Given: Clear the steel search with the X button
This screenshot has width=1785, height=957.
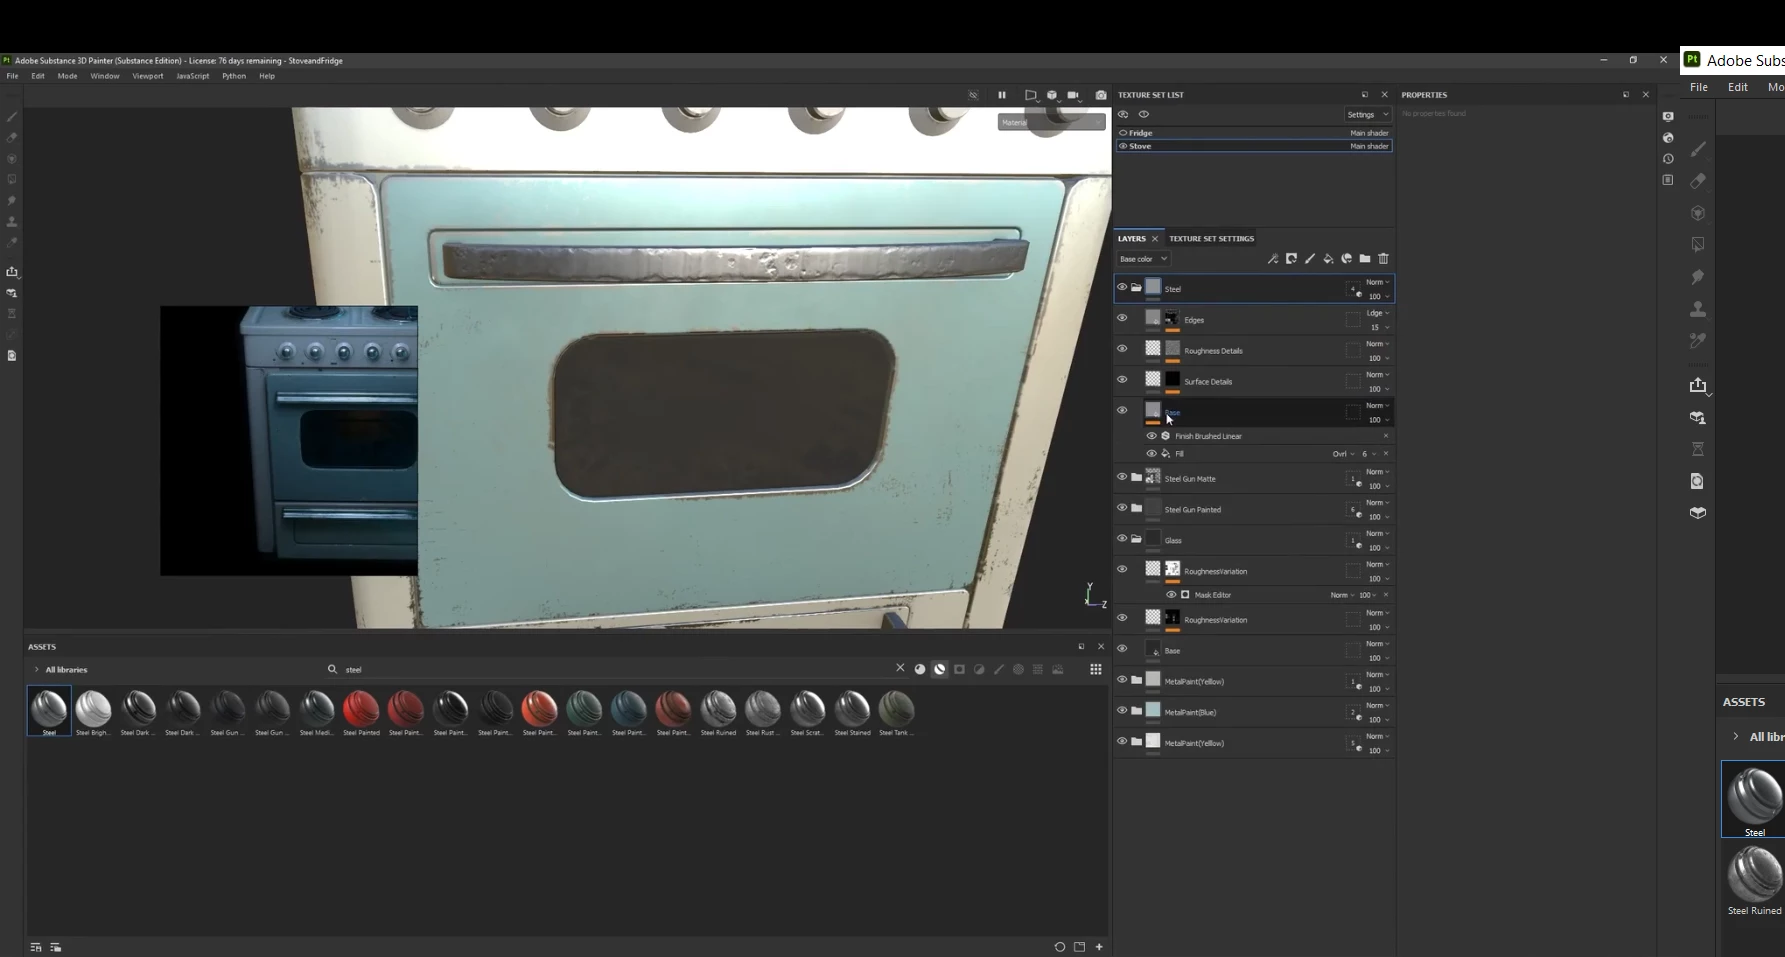Looking at the screenshot, I should pos(900,668).
